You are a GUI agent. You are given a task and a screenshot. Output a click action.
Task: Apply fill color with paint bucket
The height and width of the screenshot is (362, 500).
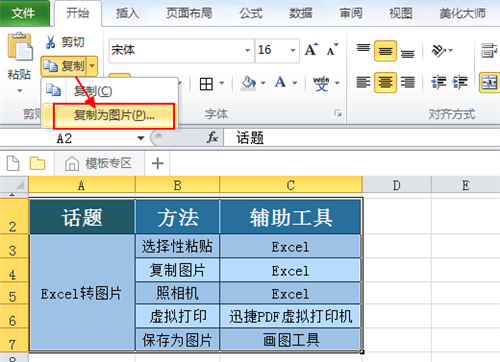tap(249, 83)
